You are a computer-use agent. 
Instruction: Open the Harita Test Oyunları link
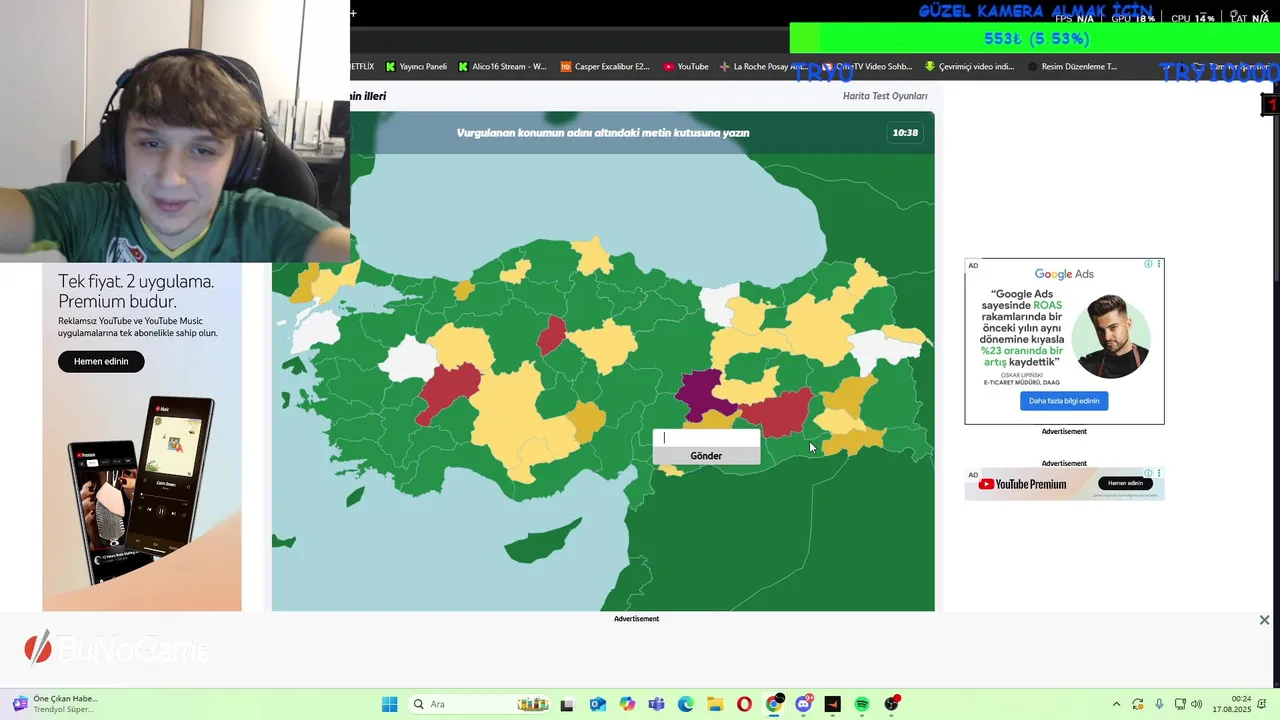point(885,96)
